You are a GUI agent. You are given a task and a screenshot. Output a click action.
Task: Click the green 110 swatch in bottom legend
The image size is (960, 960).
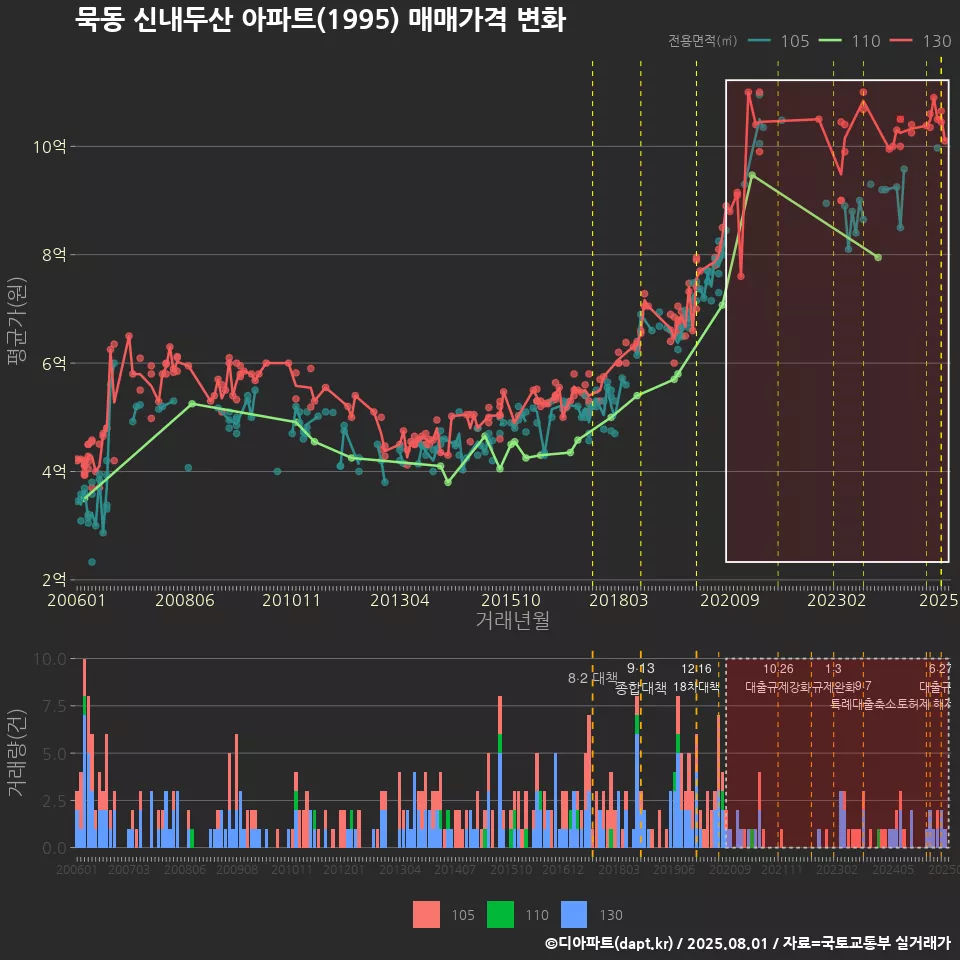tap(500, 915)
